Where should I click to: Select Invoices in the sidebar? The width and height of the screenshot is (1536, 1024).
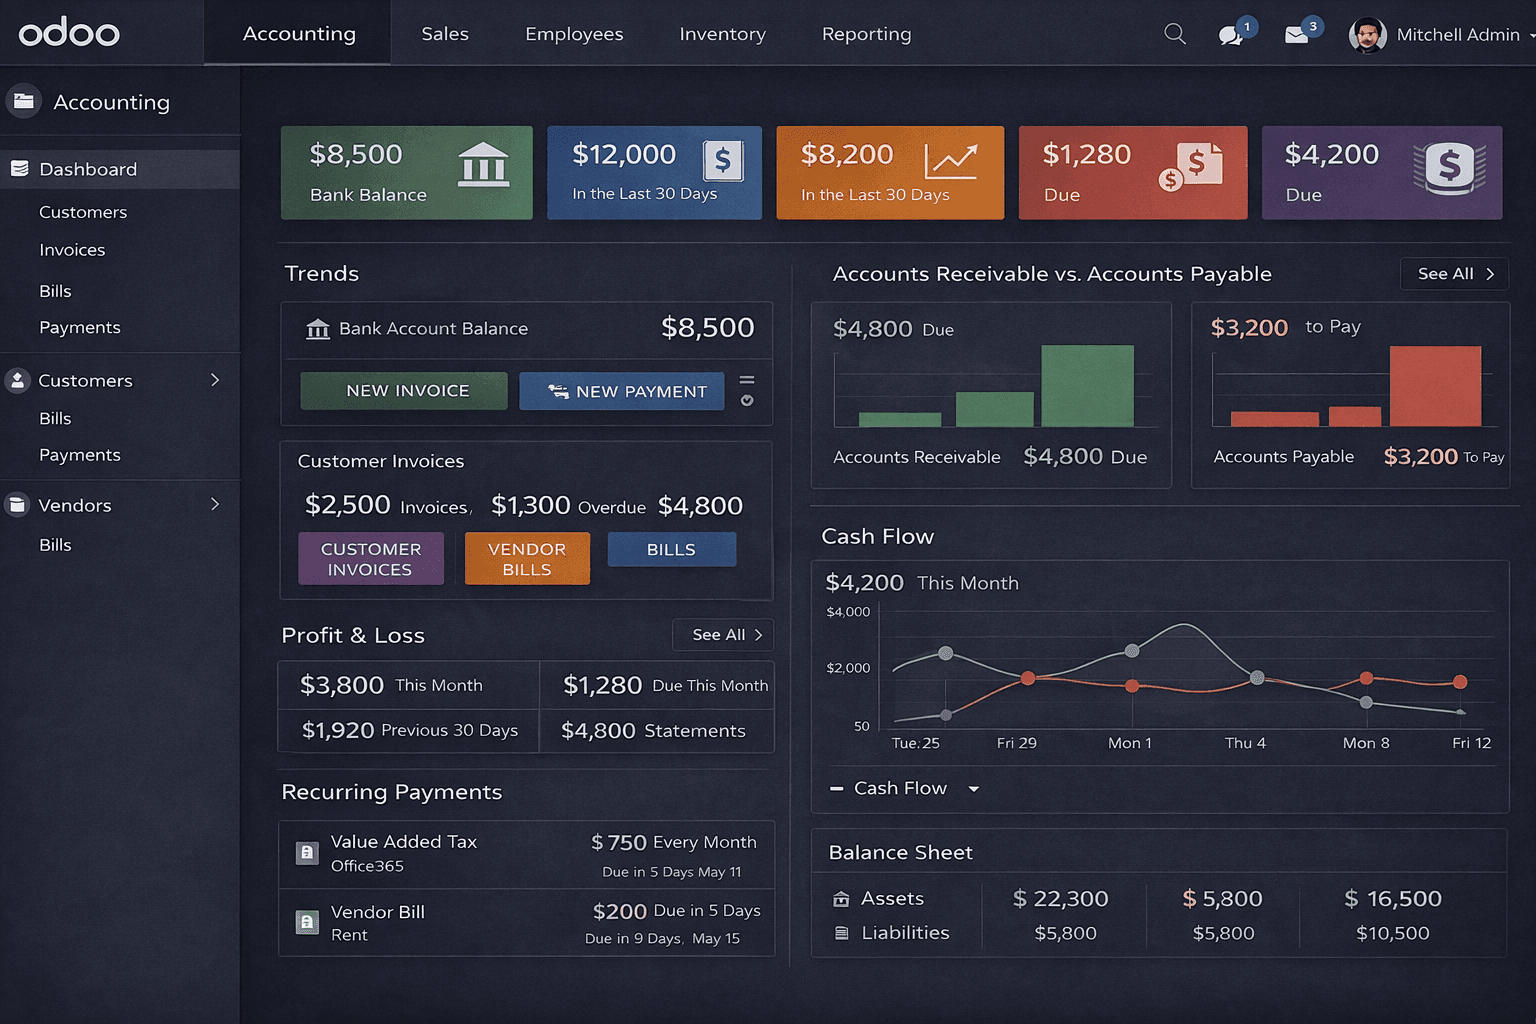click(72, 250)
